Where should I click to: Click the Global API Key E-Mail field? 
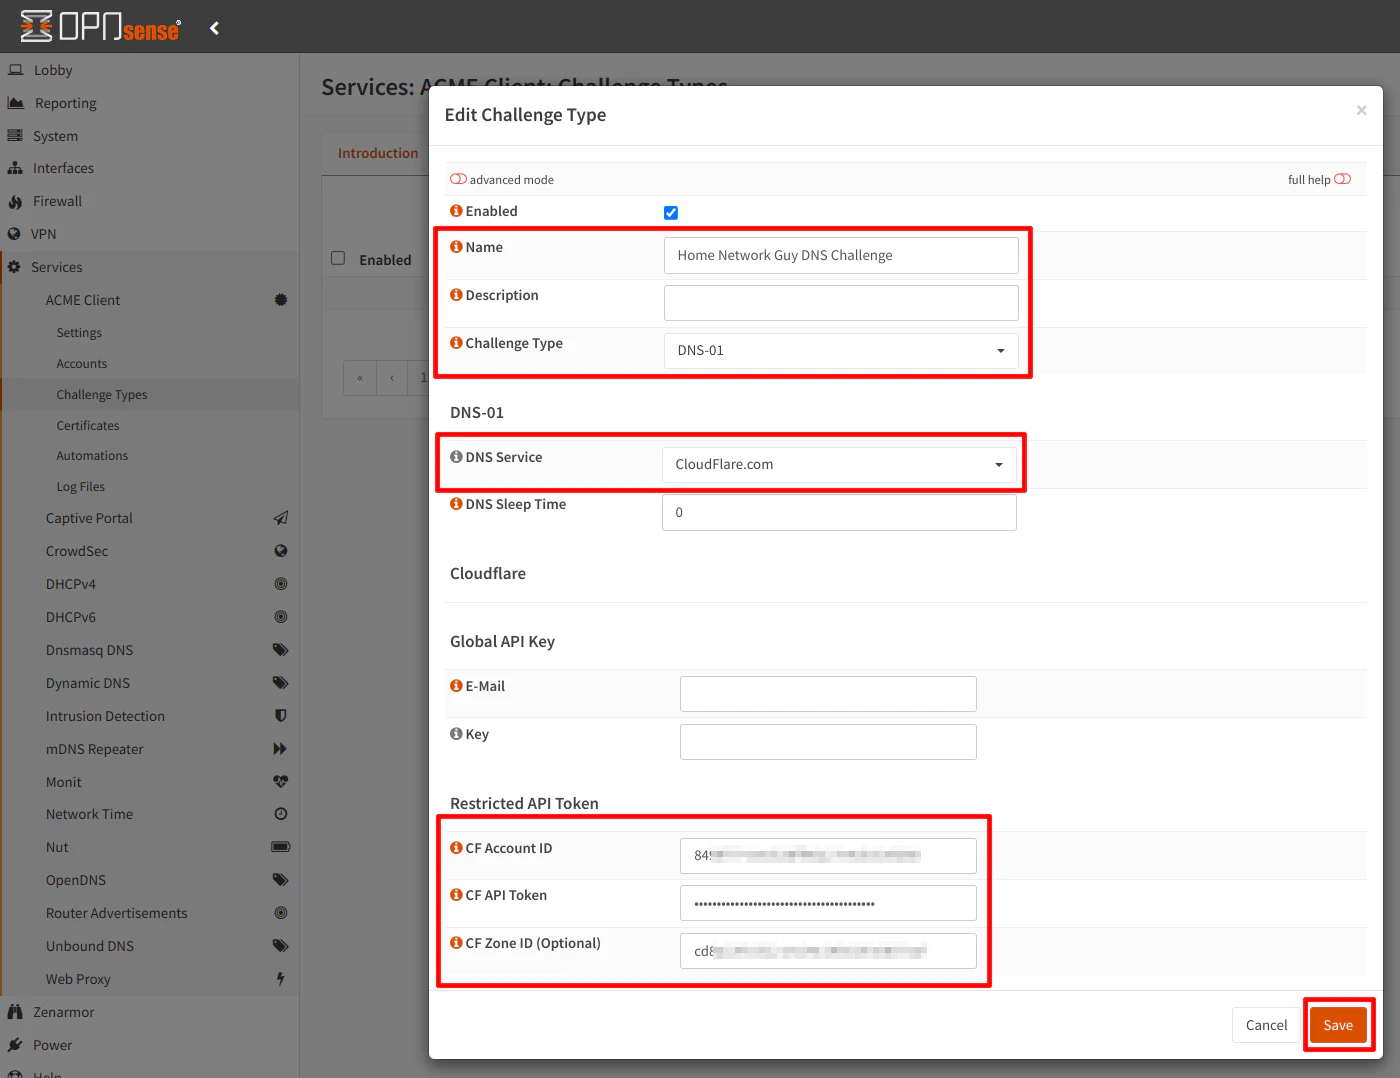(828, 694)
